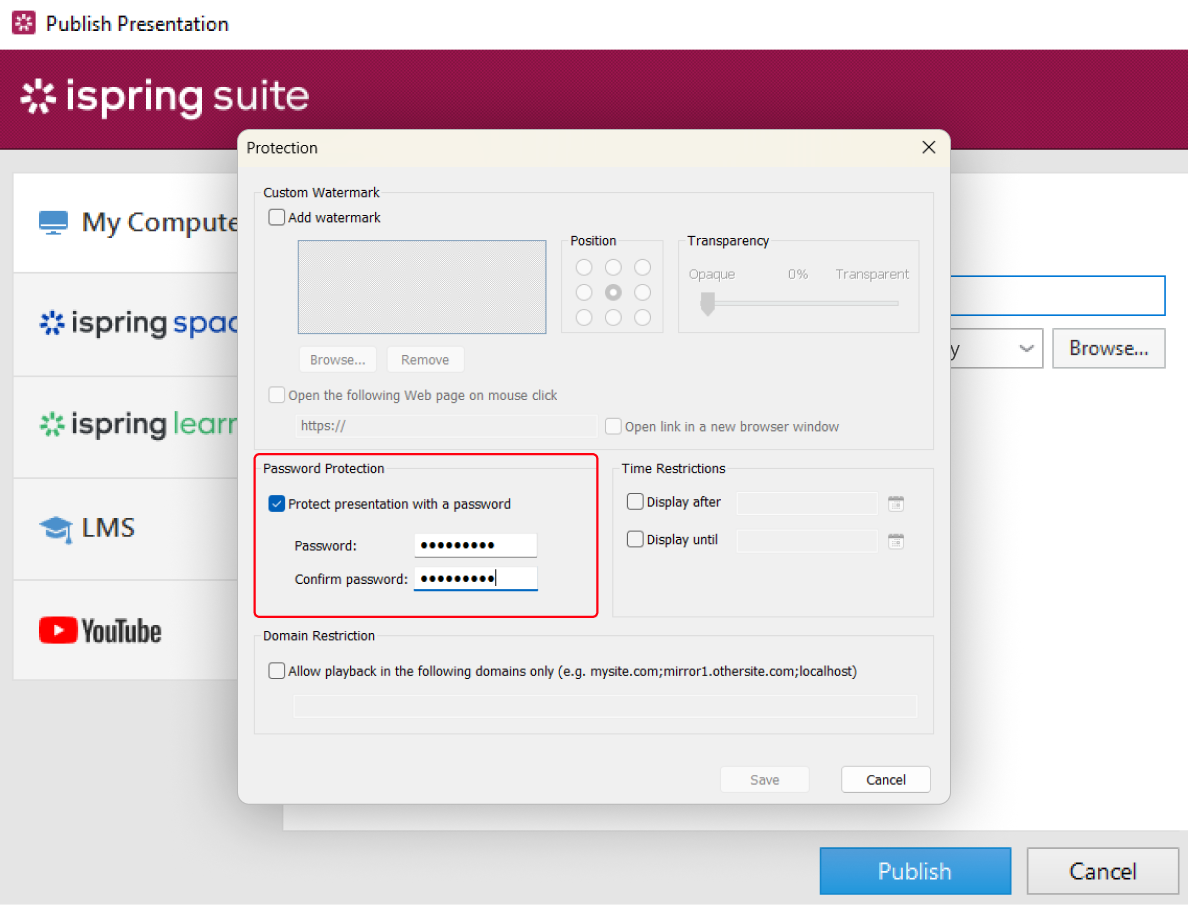Select the top-left watermark position
Screen dimensions: 1188x905
583,267
